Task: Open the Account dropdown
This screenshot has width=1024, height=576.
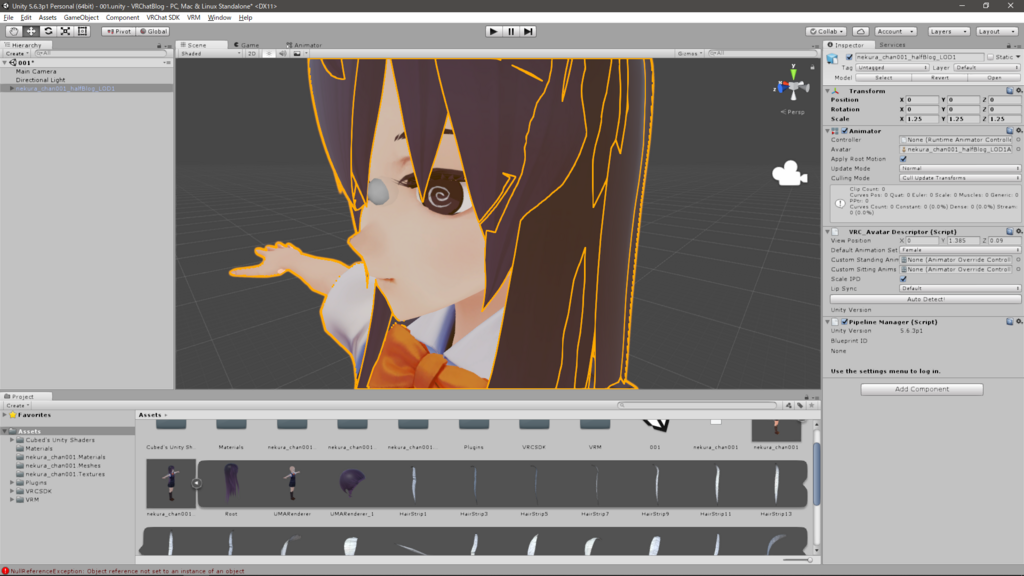Action: click(895, 31)
